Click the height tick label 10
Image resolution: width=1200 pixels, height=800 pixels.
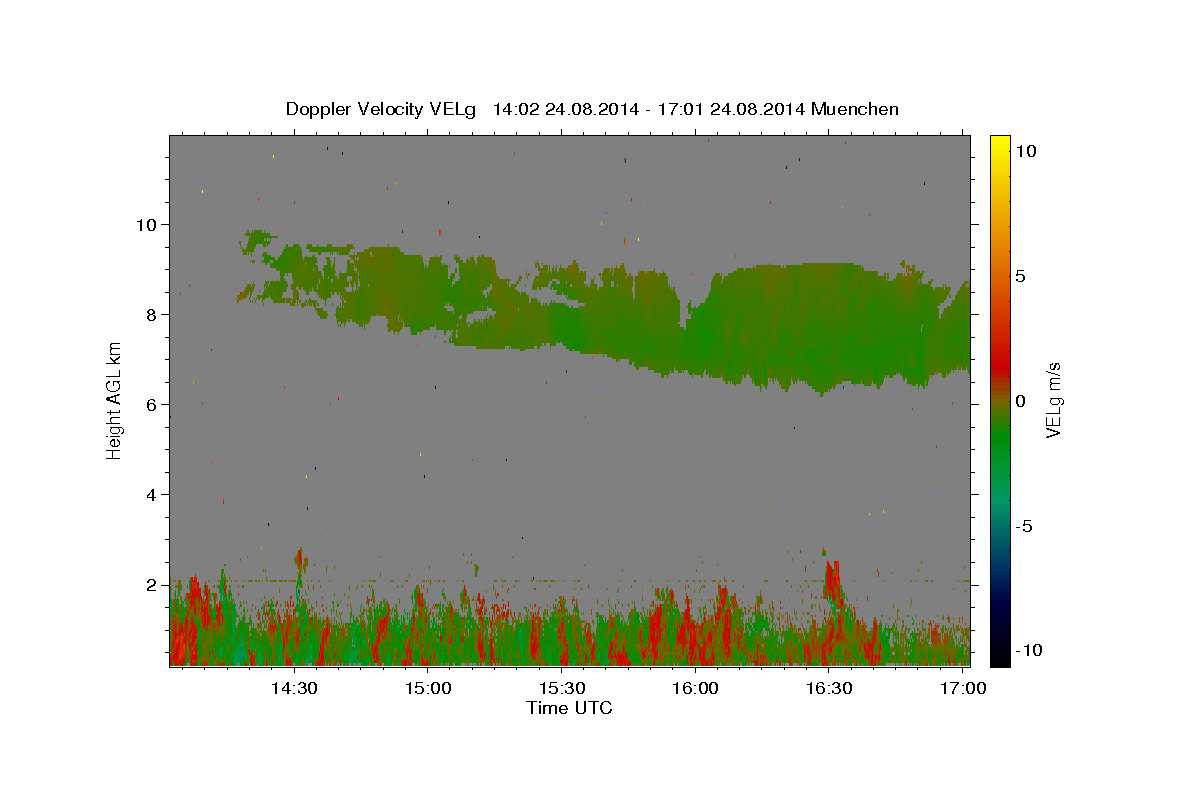pos(148,224)
